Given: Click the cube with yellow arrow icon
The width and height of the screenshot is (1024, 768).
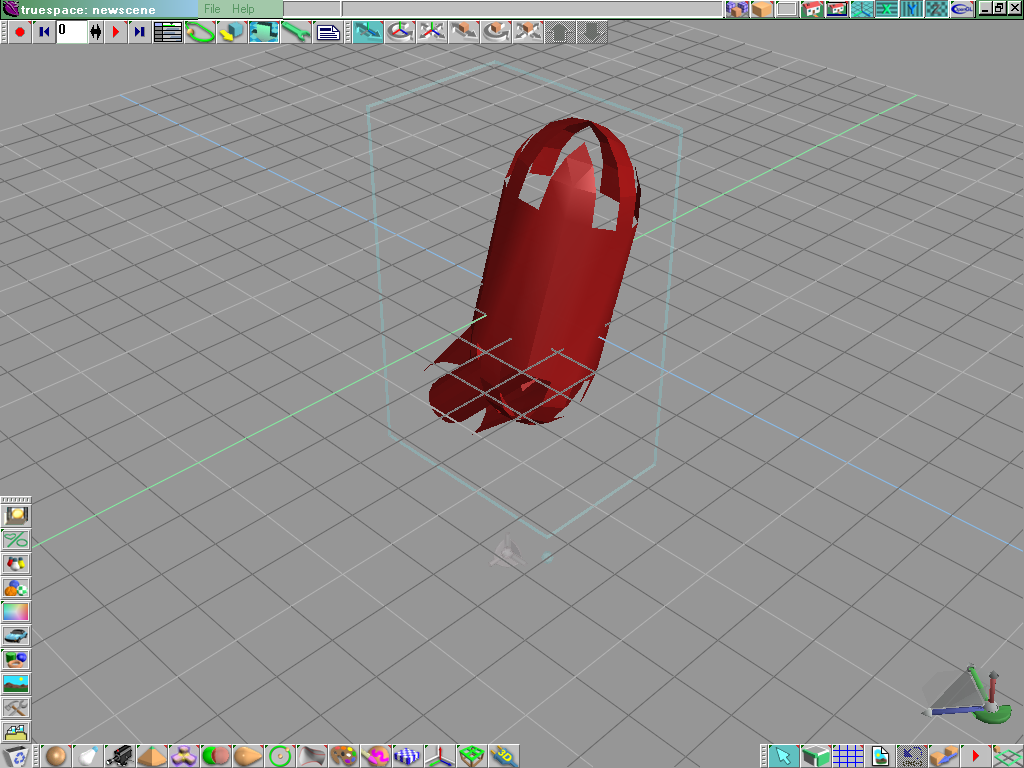Looking at the screenshot, I should 232,31.
